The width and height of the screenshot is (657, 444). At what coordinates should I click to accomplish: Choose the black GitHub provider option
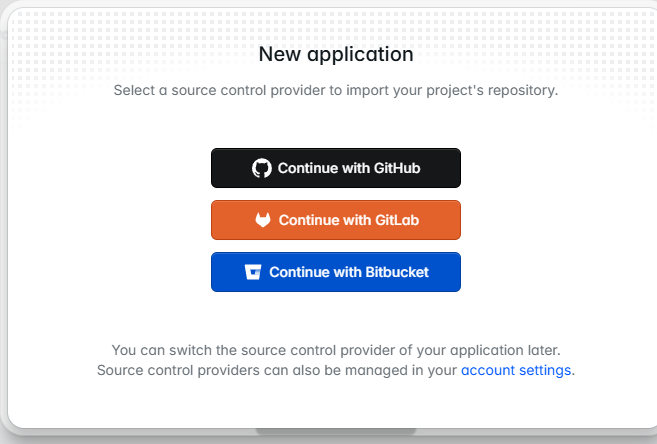tap(336, 168)
